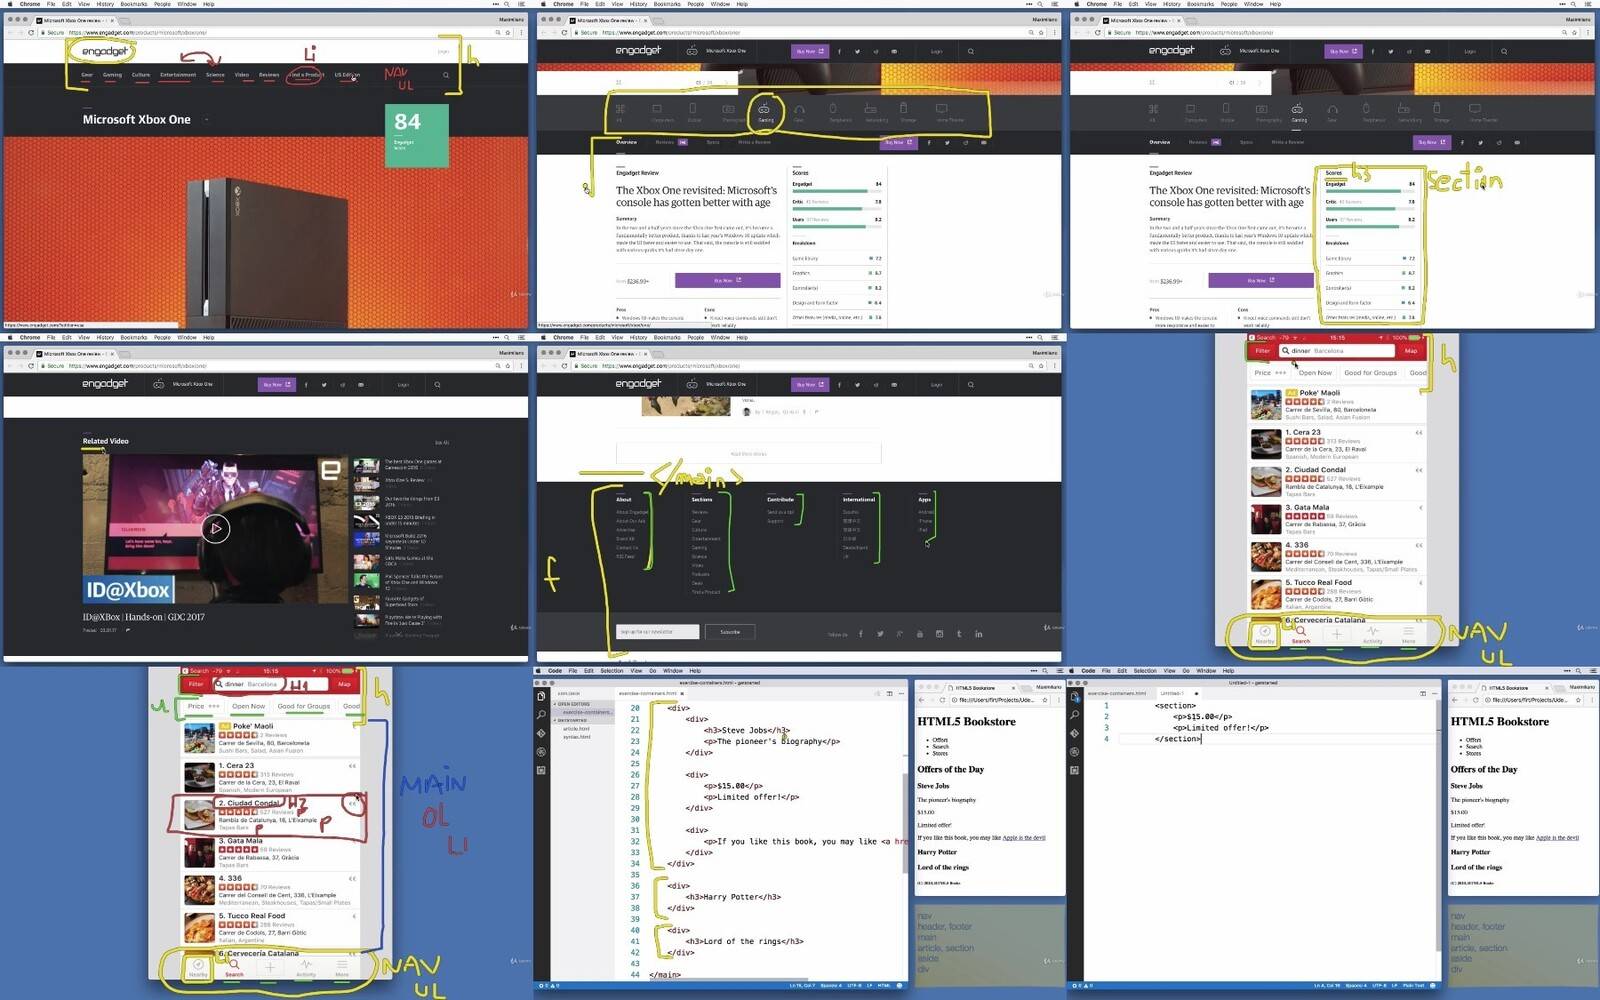This screenshot has width=1600, height=1000.
Task: Click the search magnifier beside the NAV UL note
Action: [x=446, y=75]
